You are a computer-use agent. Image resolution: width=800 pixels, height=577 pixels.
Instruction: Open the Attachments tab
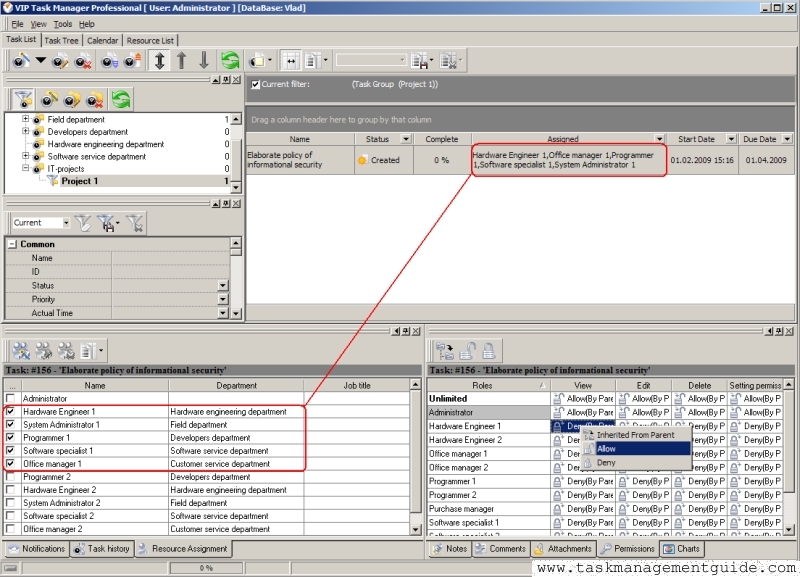coord(563,549)
